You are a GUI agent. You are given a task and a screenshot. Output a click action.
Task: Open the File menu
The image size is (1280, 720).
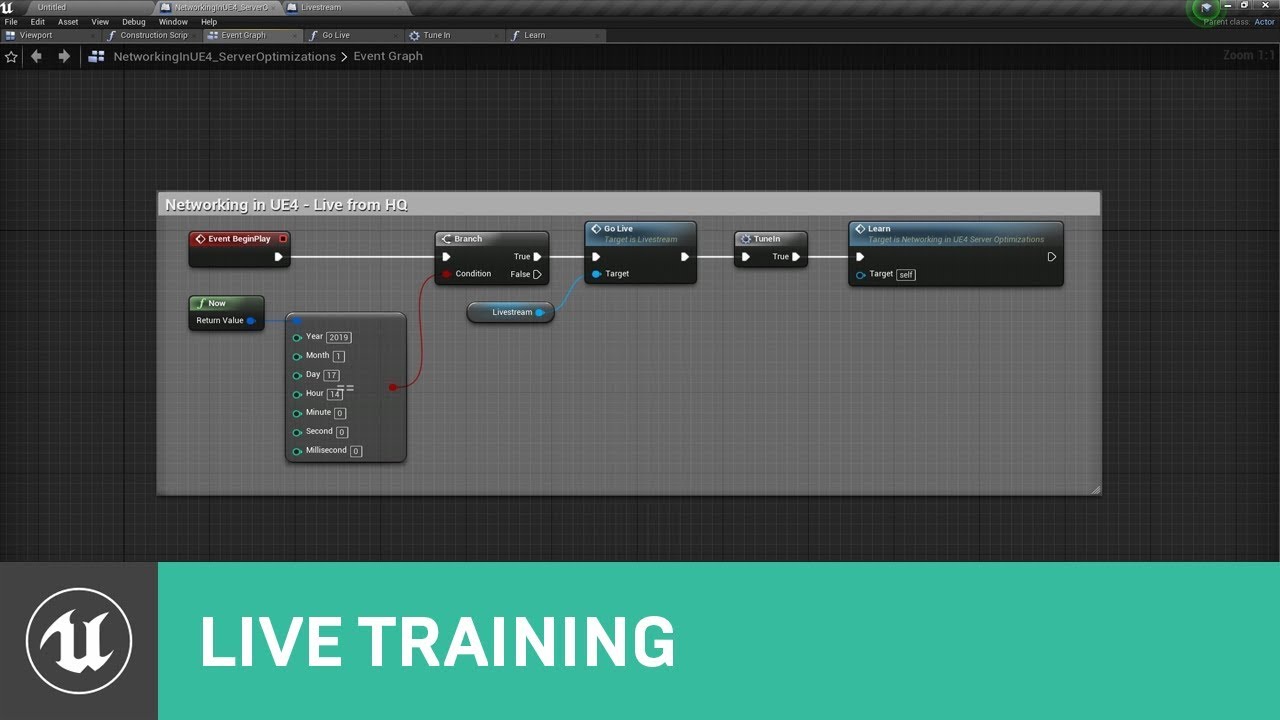click(11, 21)
